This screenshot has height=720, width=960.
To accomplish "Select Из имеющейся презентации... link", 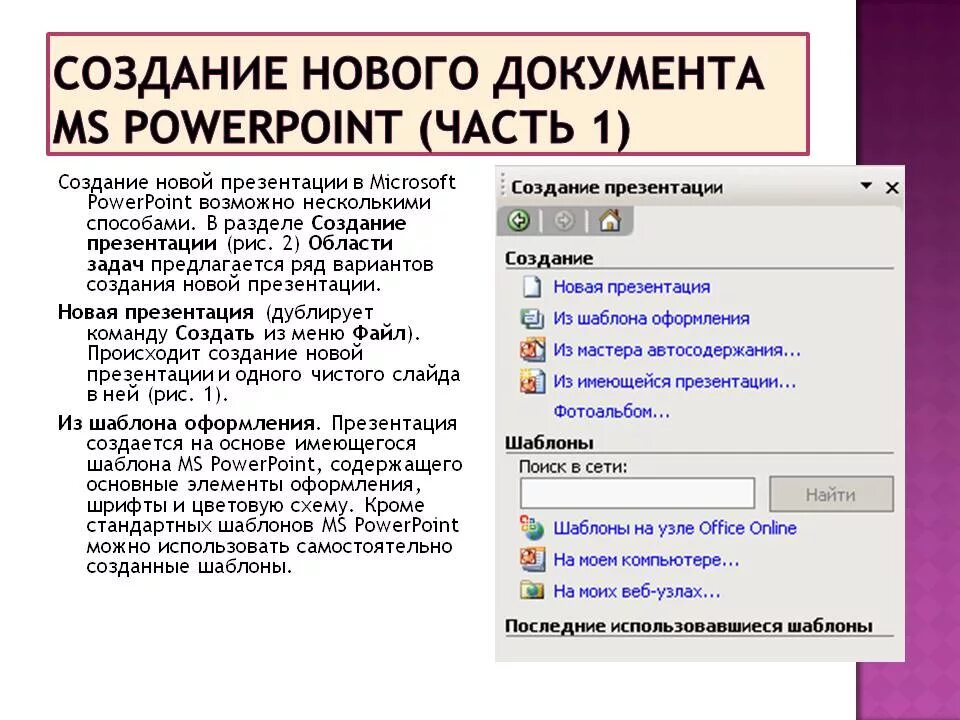I will [675, 381].
